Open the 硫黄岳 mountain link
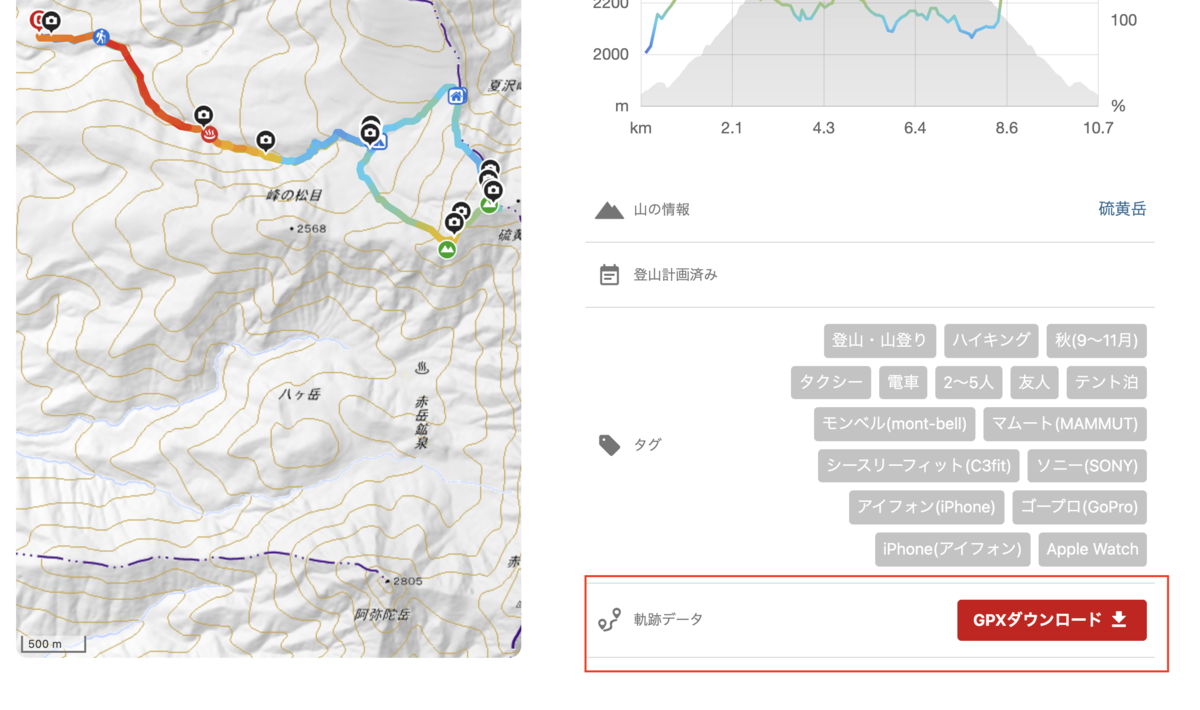Image resolution: width=1200 pixels, height=710 pixels. click(1122, 209)
